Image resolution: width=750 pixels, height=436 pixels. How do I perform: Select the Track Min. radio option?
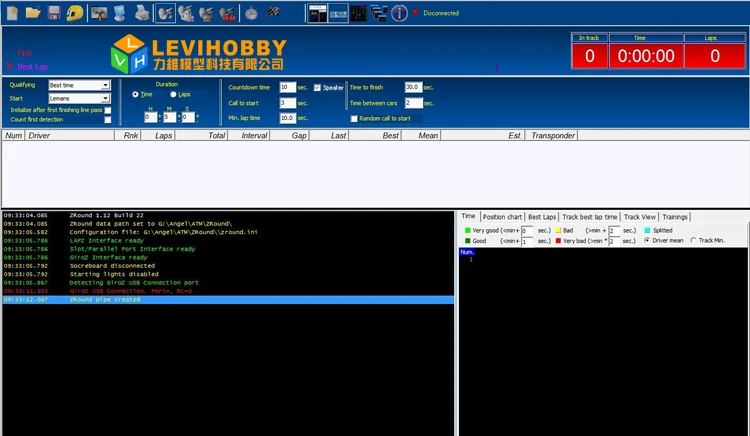click(694, 240)
